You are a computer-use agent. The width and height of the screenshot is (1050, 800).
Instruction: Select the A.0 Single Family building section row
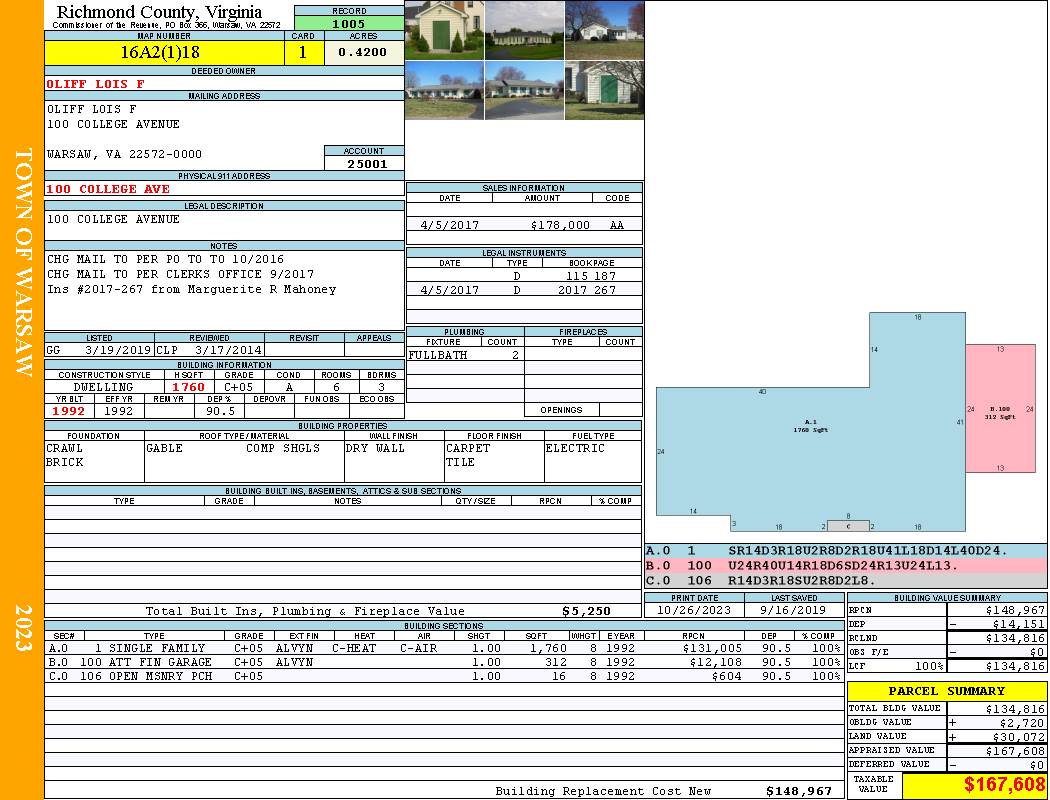pos(444,648)
